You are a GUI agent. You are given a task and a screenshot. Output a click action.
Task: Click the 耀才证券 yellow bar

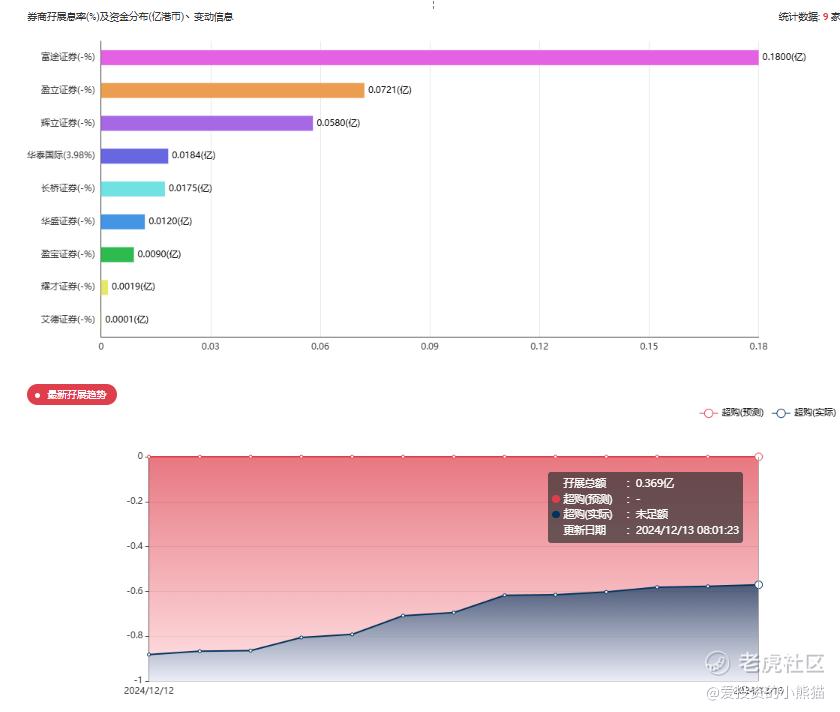[x=104, y=287]
